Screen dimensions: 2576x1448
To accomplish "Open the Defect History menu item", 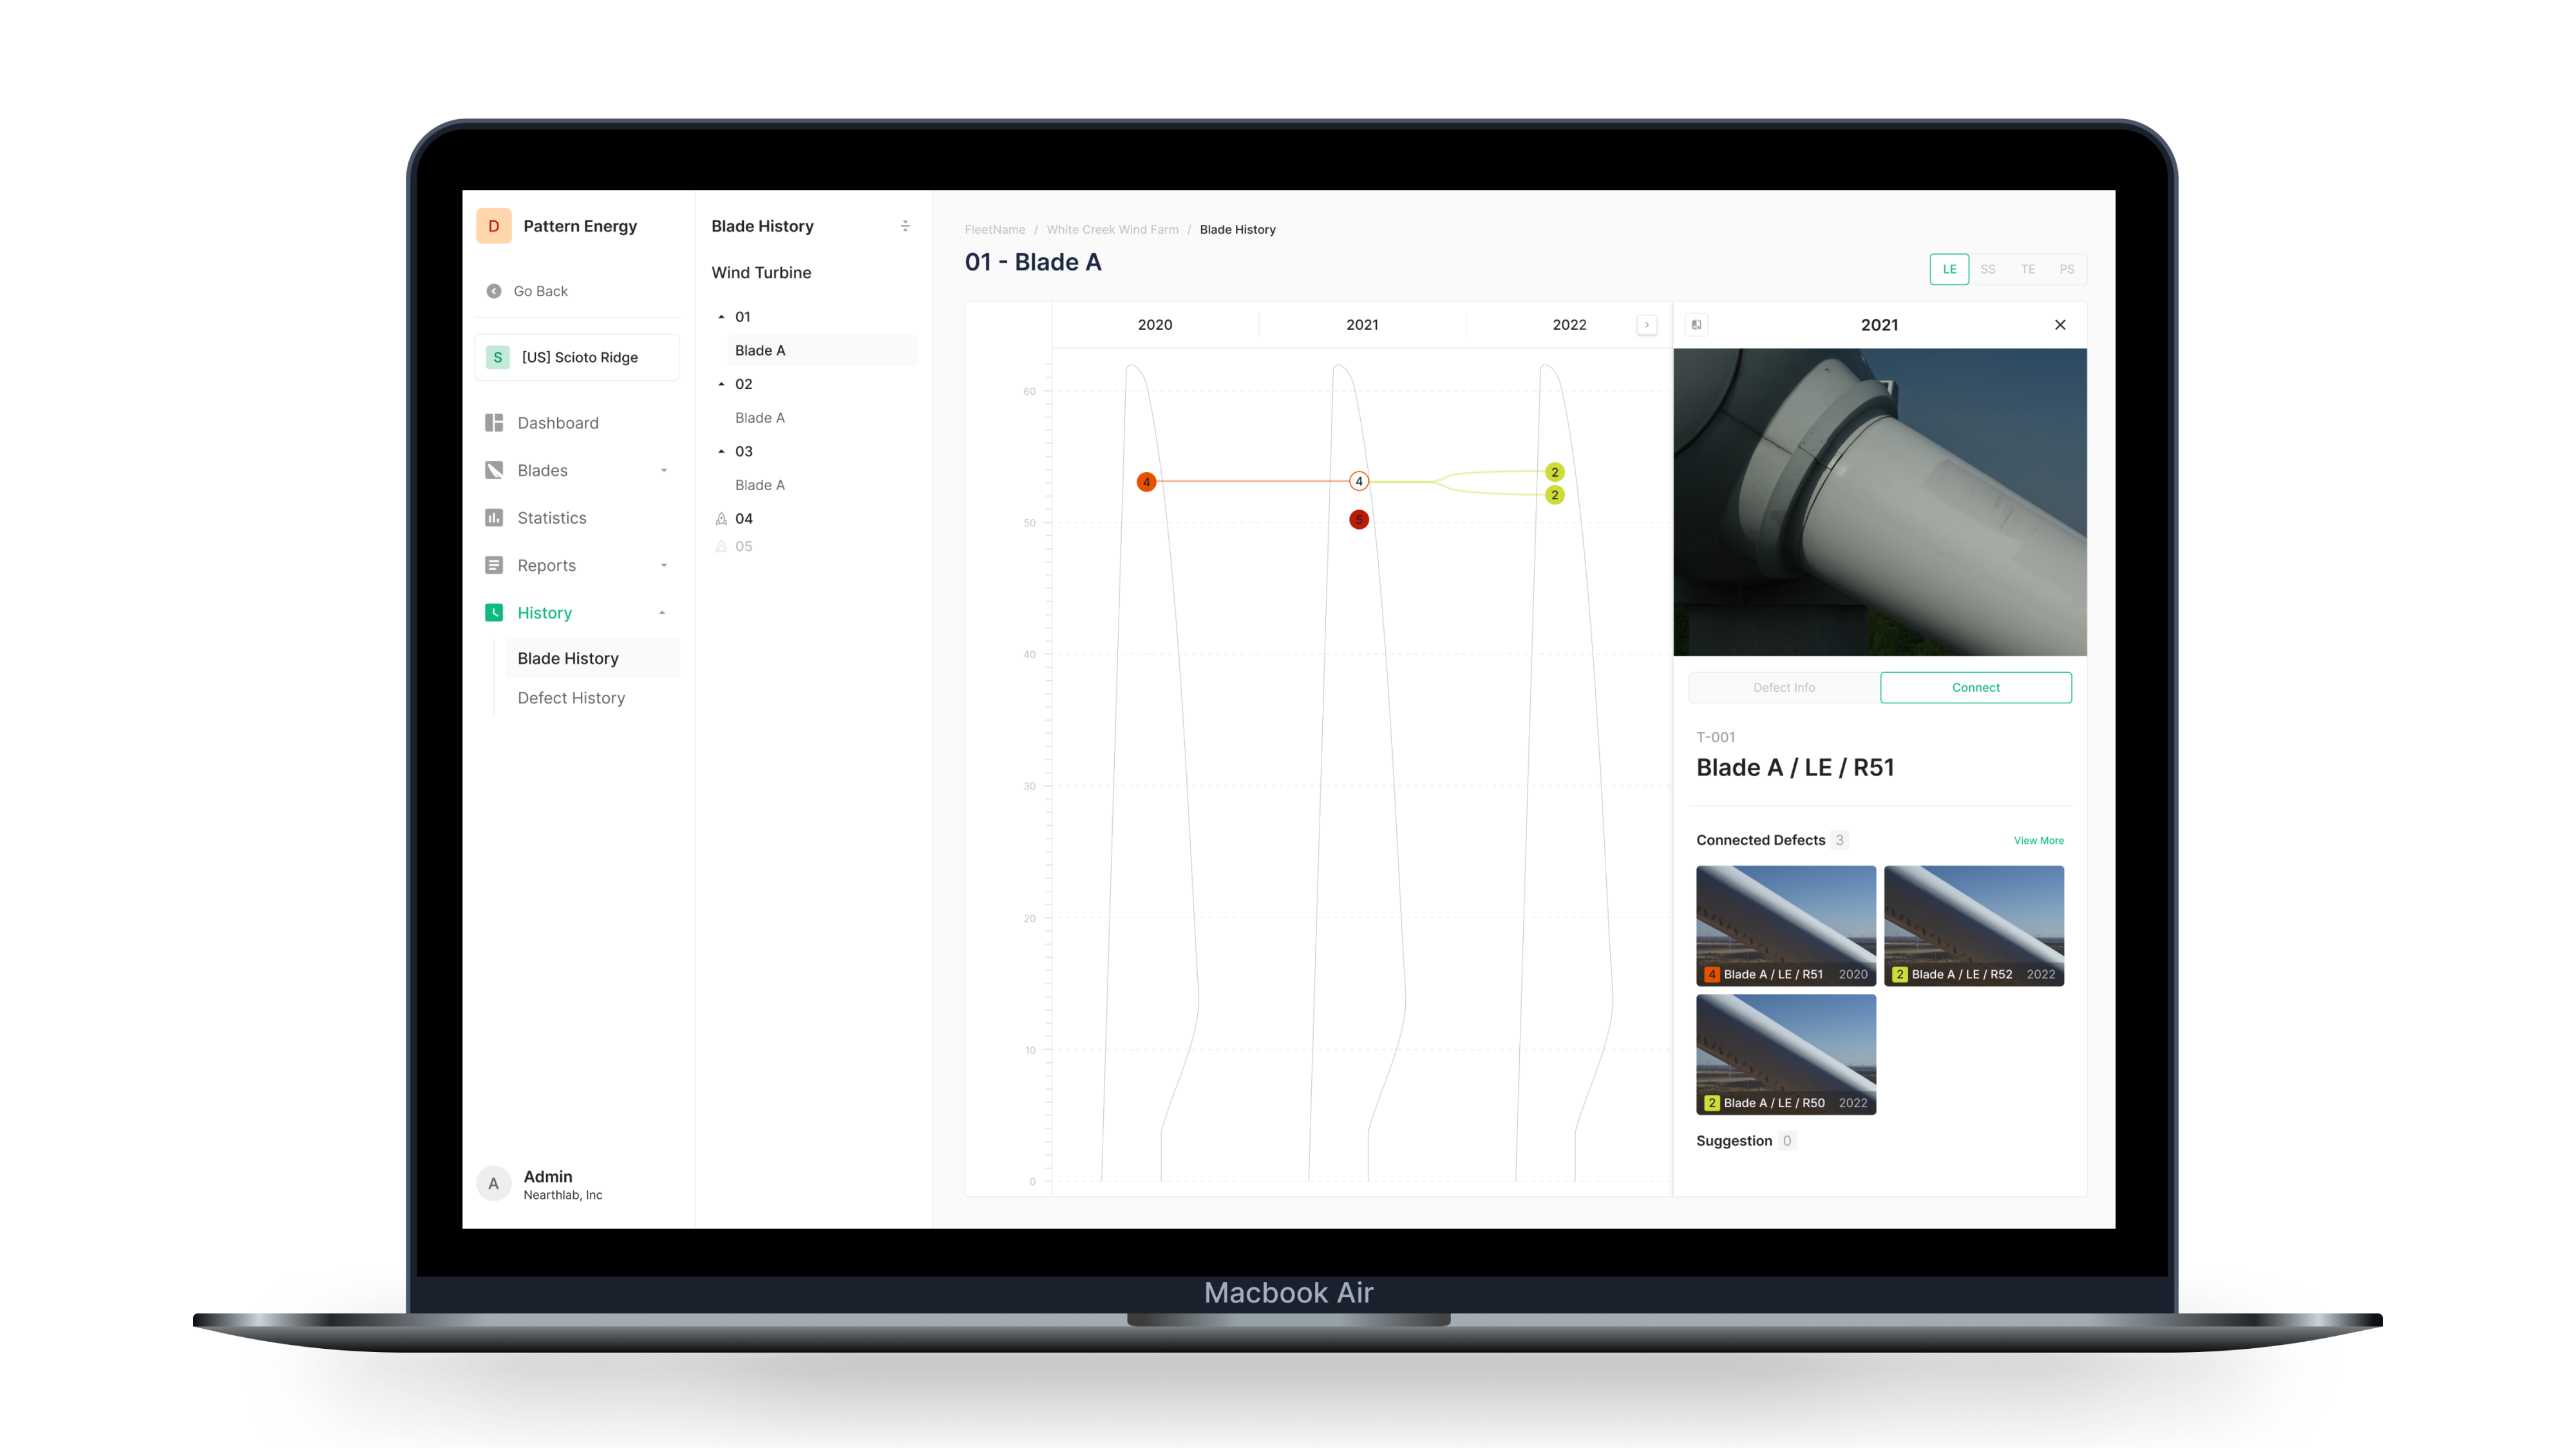I will point(571,698).
